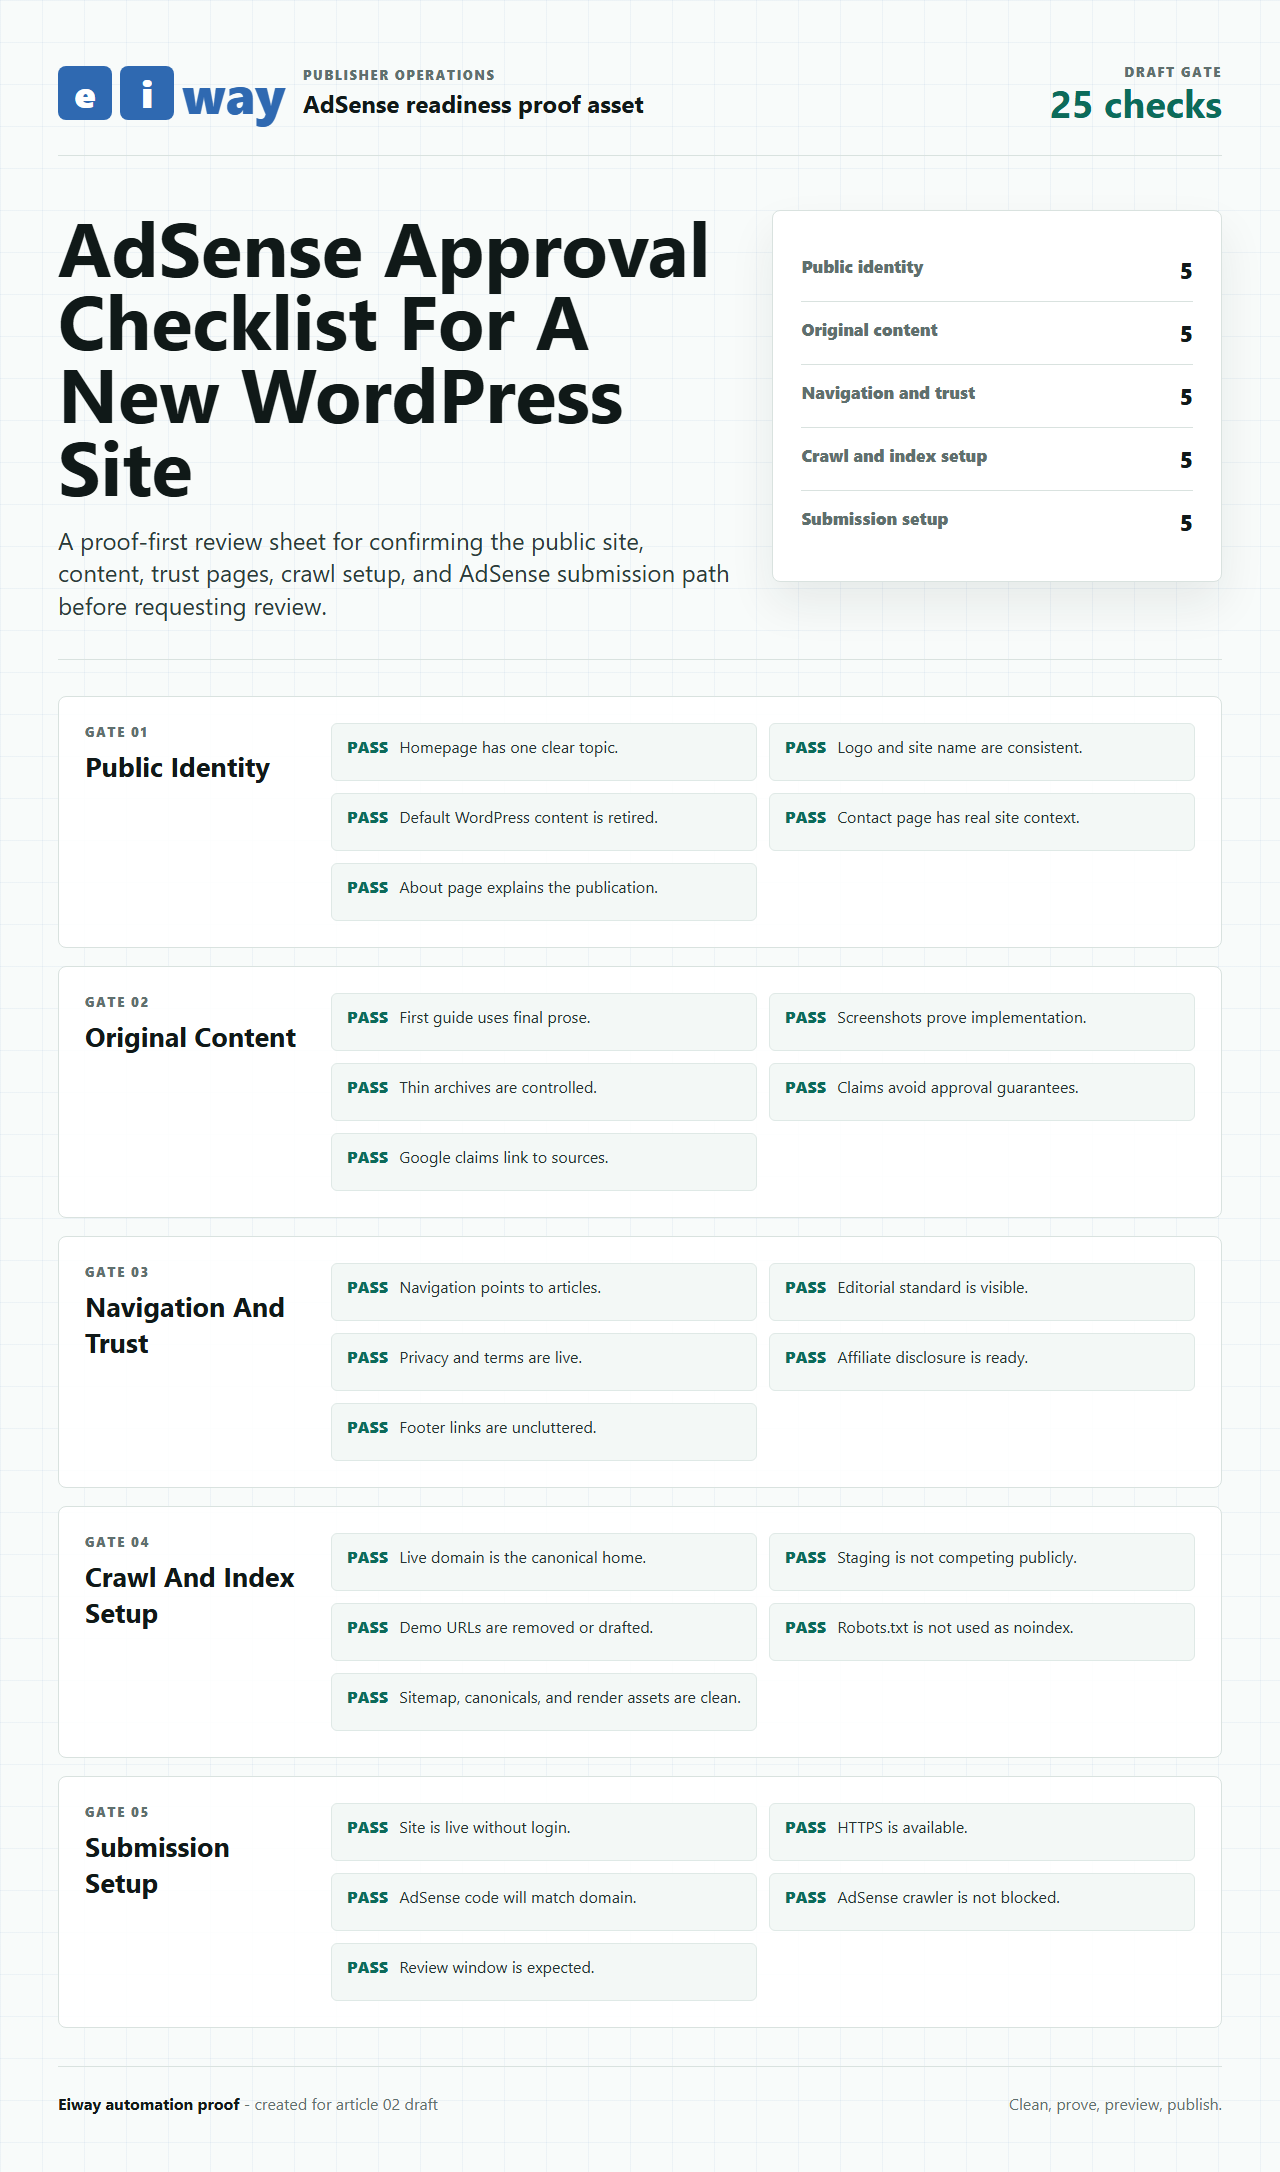Image resolution: width=1280 pixels, height=2172 pixels.
Task: Click 'AdSense crawler is not blocked.' check
Action: (982, 1902)
